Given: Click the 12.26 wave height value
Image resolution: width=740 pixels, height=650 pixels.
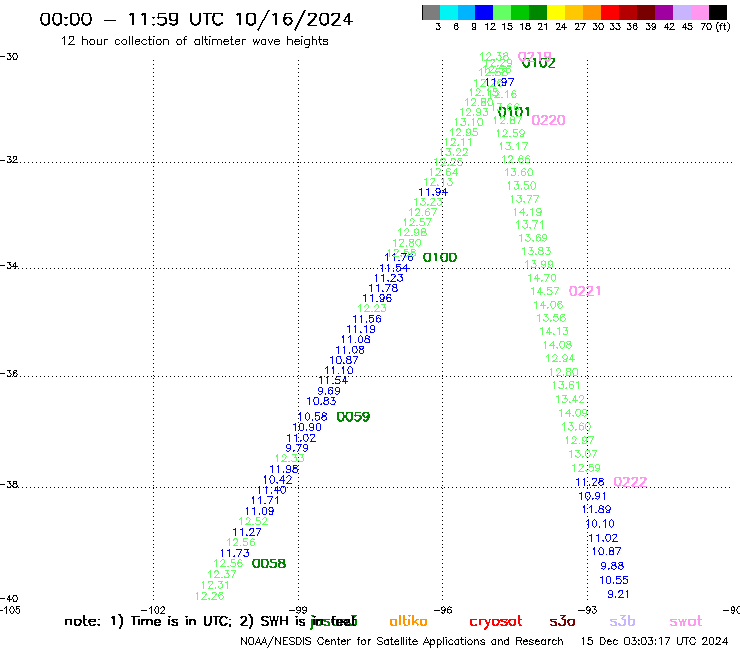Looking at the screenshot, I should (x=210, y=596).
